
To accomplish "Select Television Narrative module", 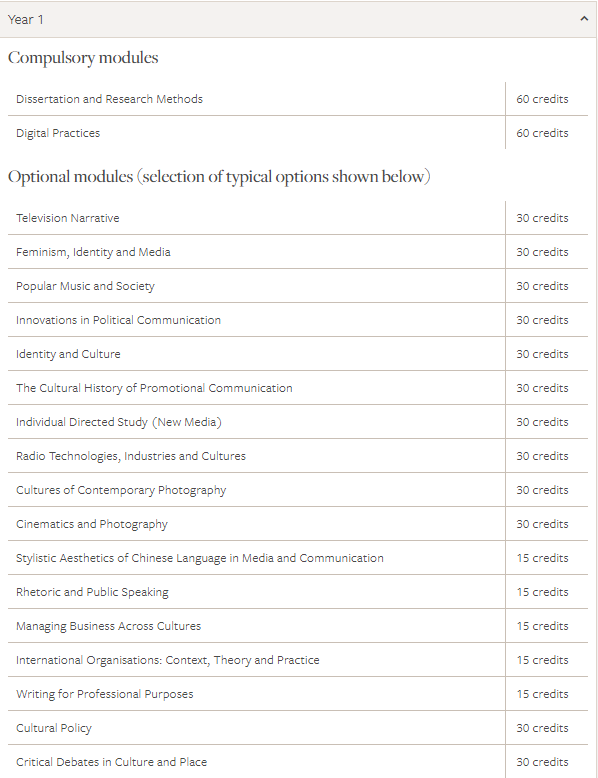I will pyautogui.click(x=67, y=218).
